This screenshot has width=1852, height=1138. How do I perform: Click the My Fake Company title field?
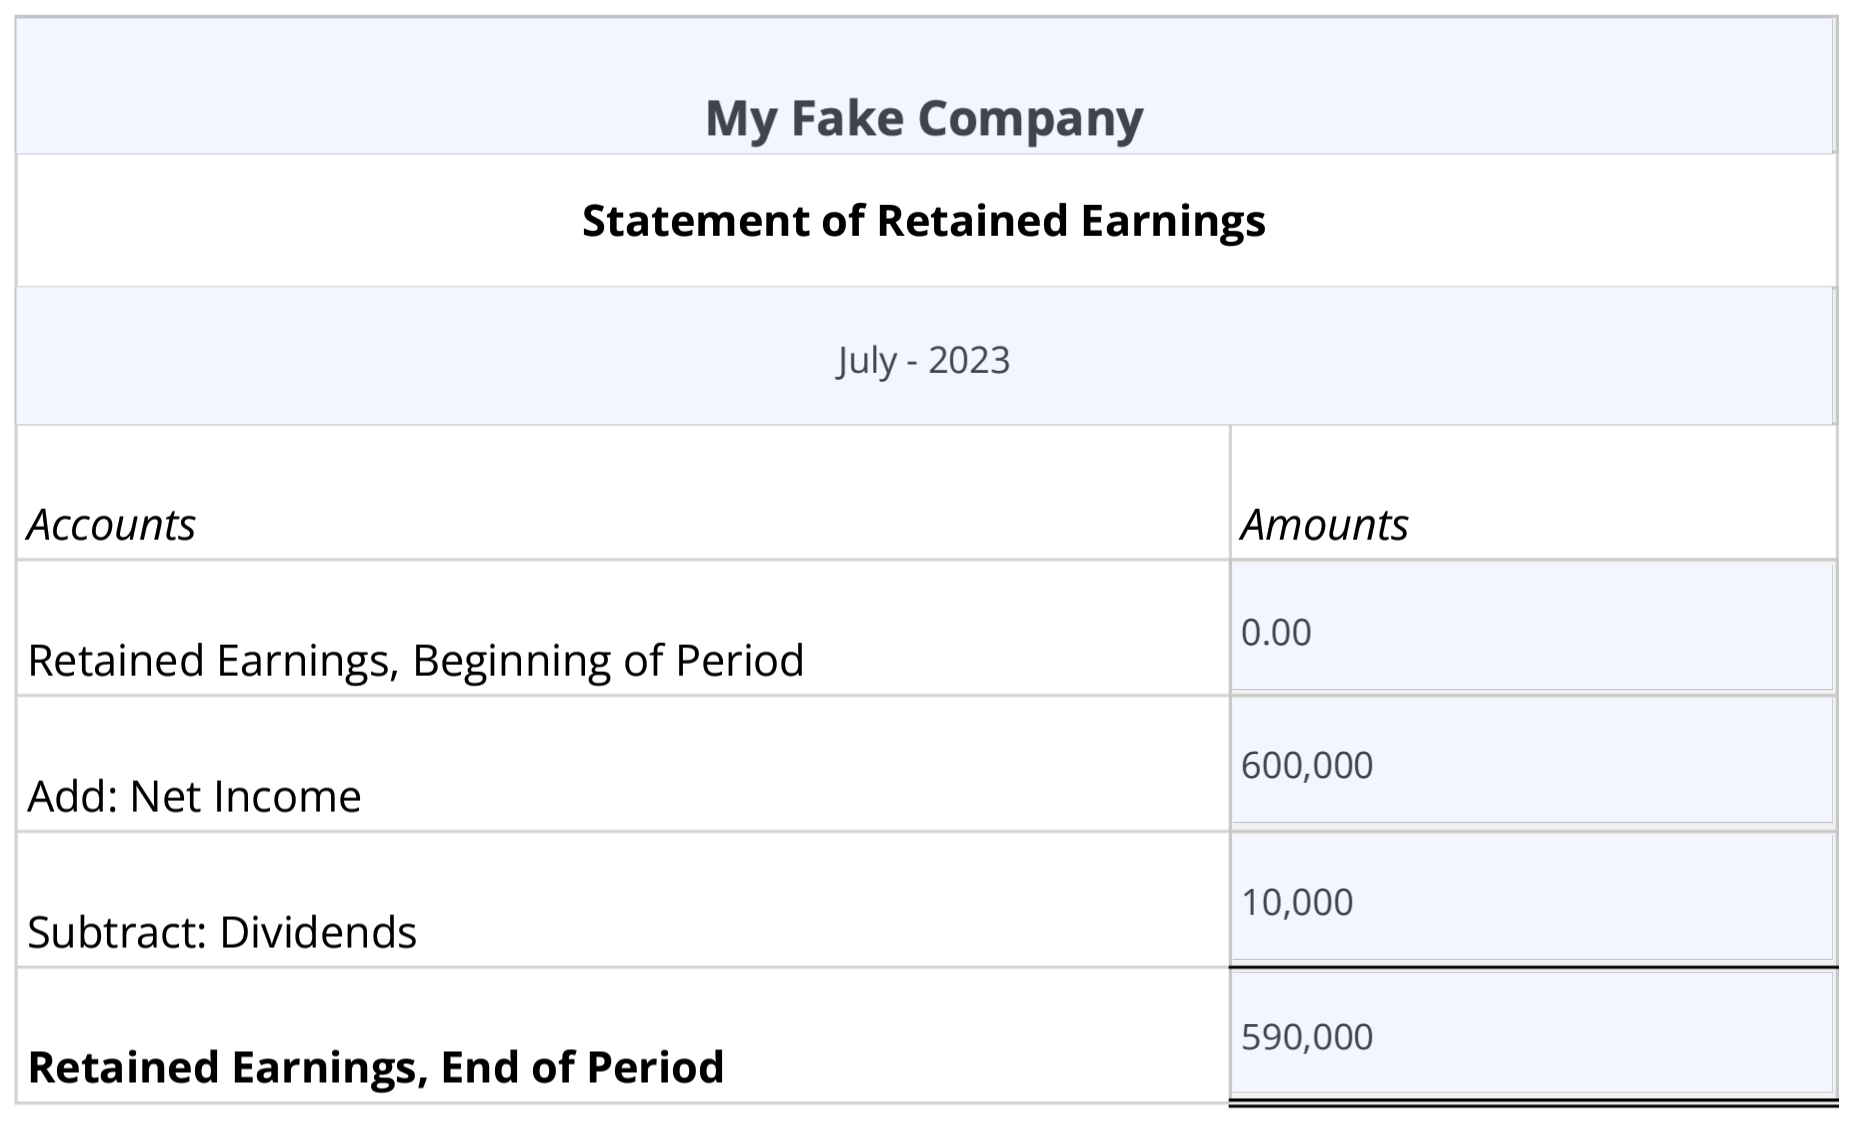pos(925,87)
